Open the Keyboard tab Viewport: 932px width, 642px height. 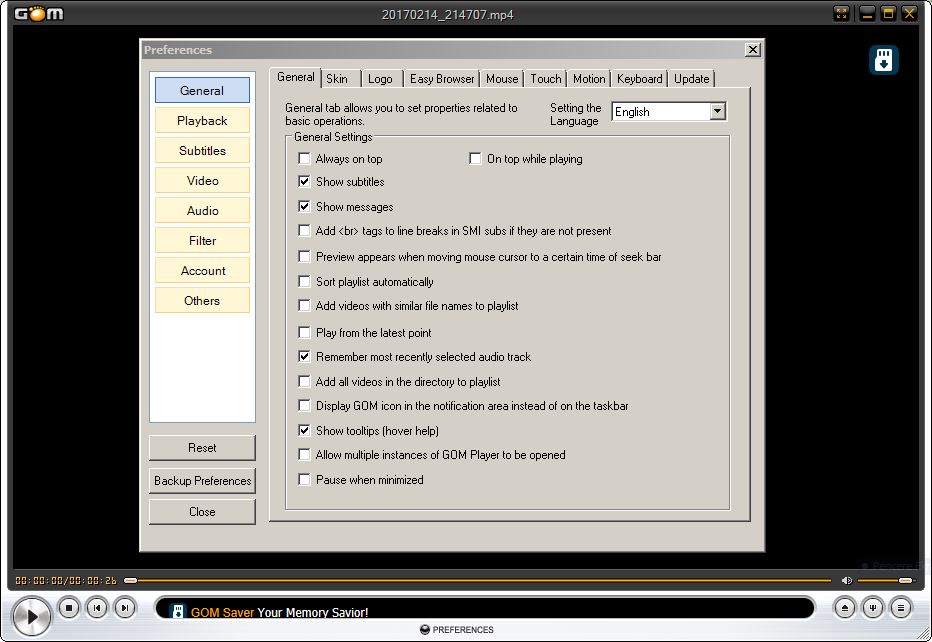click(x=639, y=78)
